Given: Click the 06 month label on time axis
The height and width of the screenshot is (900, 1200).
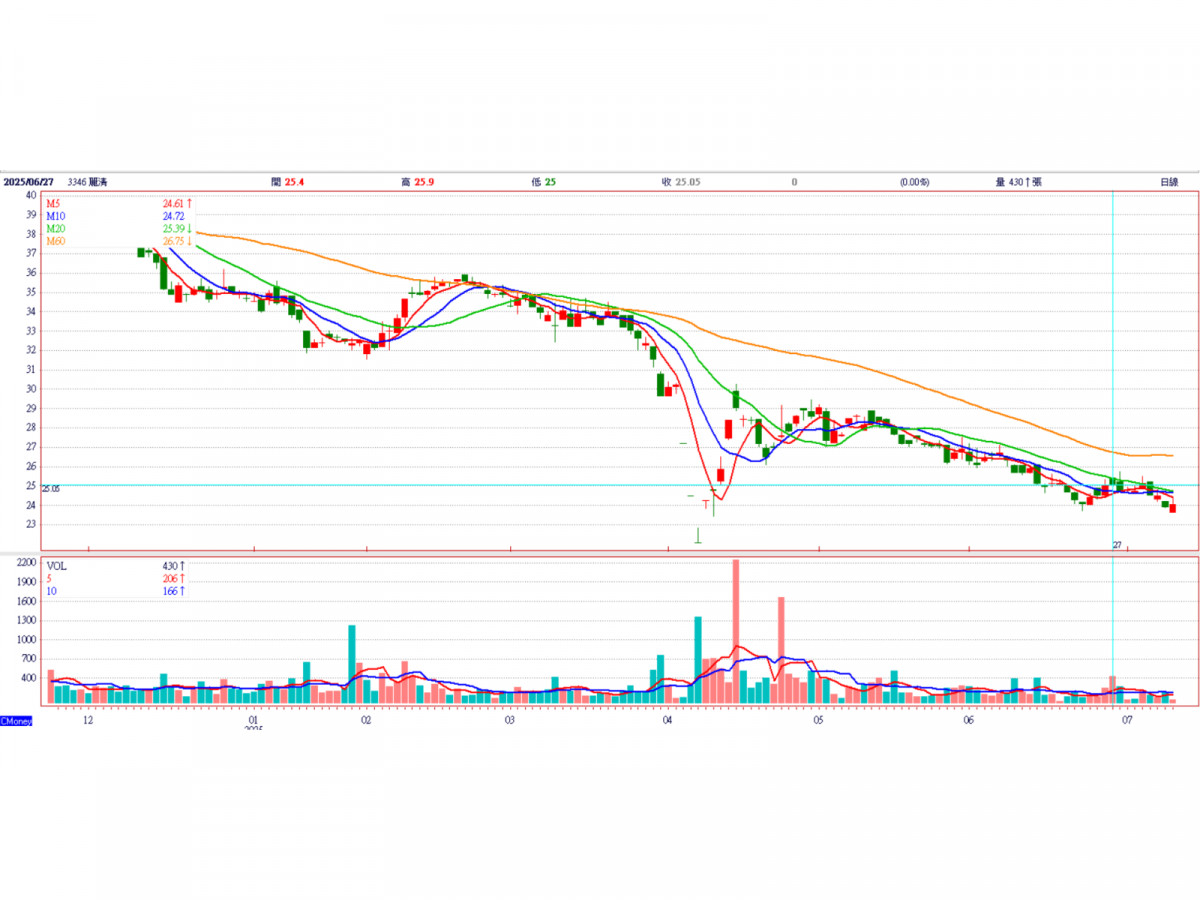Looking at the screenshot, I should pos(968,720).
